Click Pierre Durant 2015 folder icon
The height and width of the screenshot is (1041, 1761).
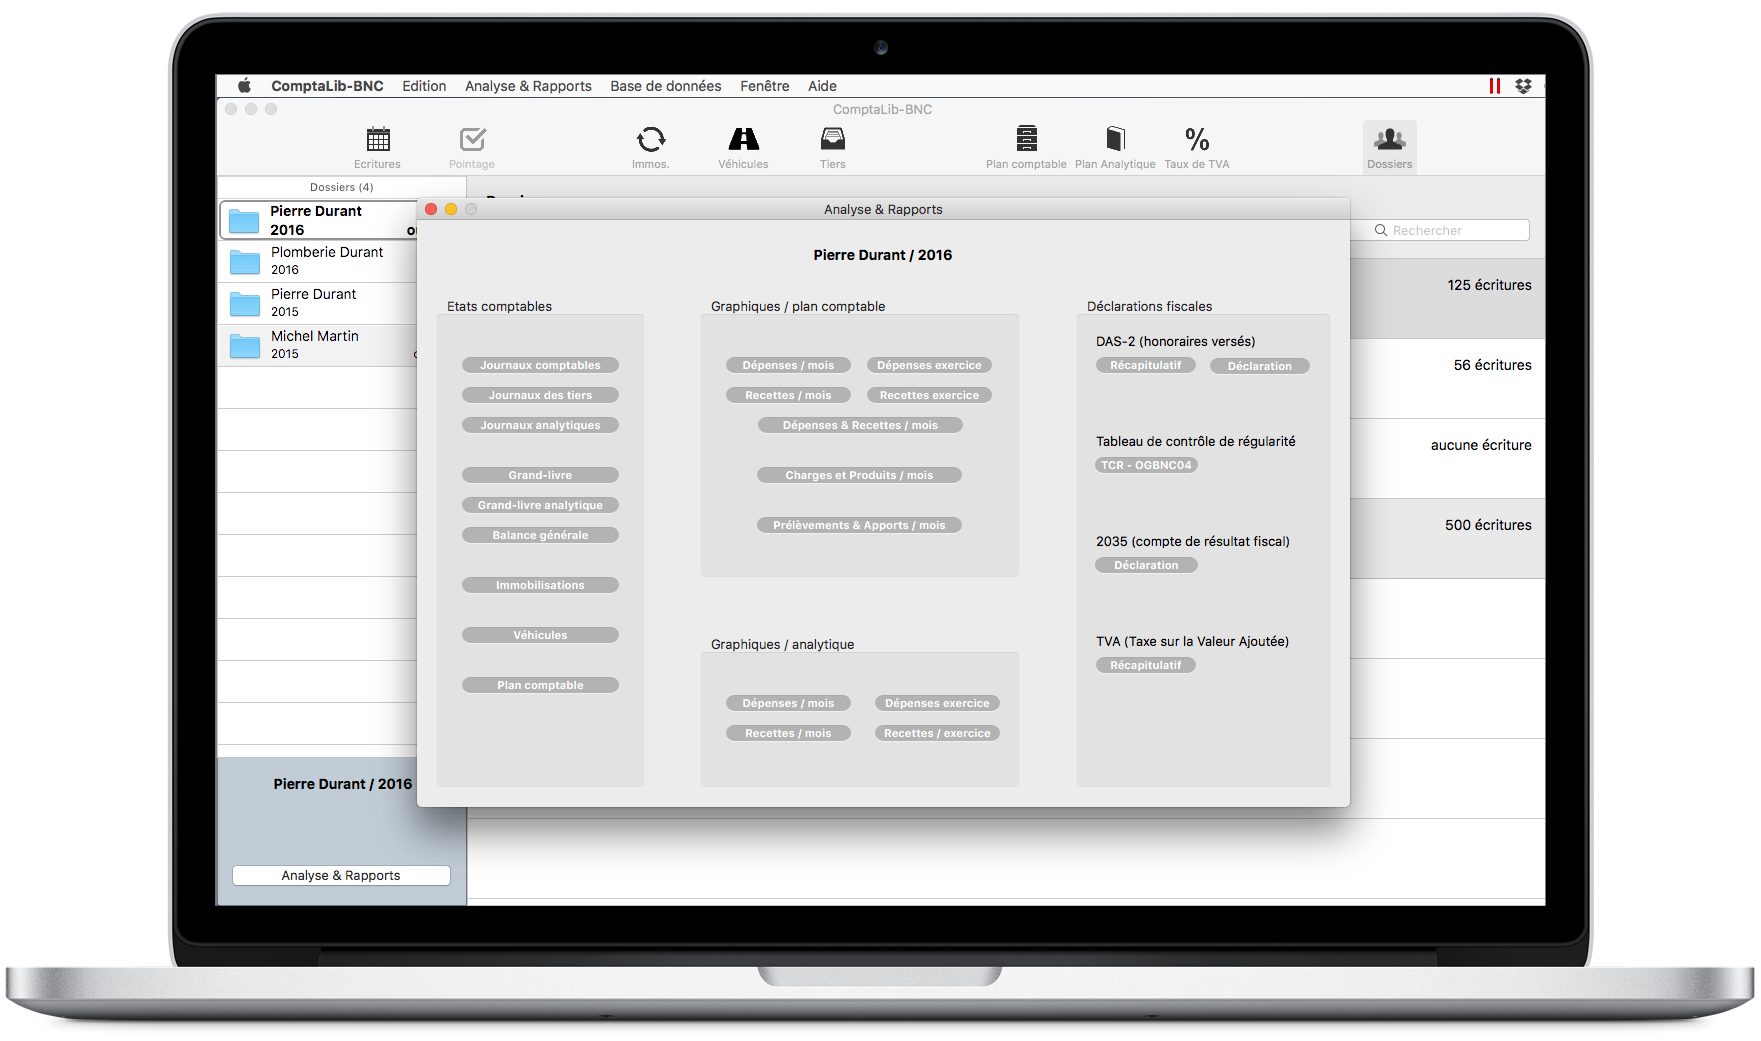[245, 304]
